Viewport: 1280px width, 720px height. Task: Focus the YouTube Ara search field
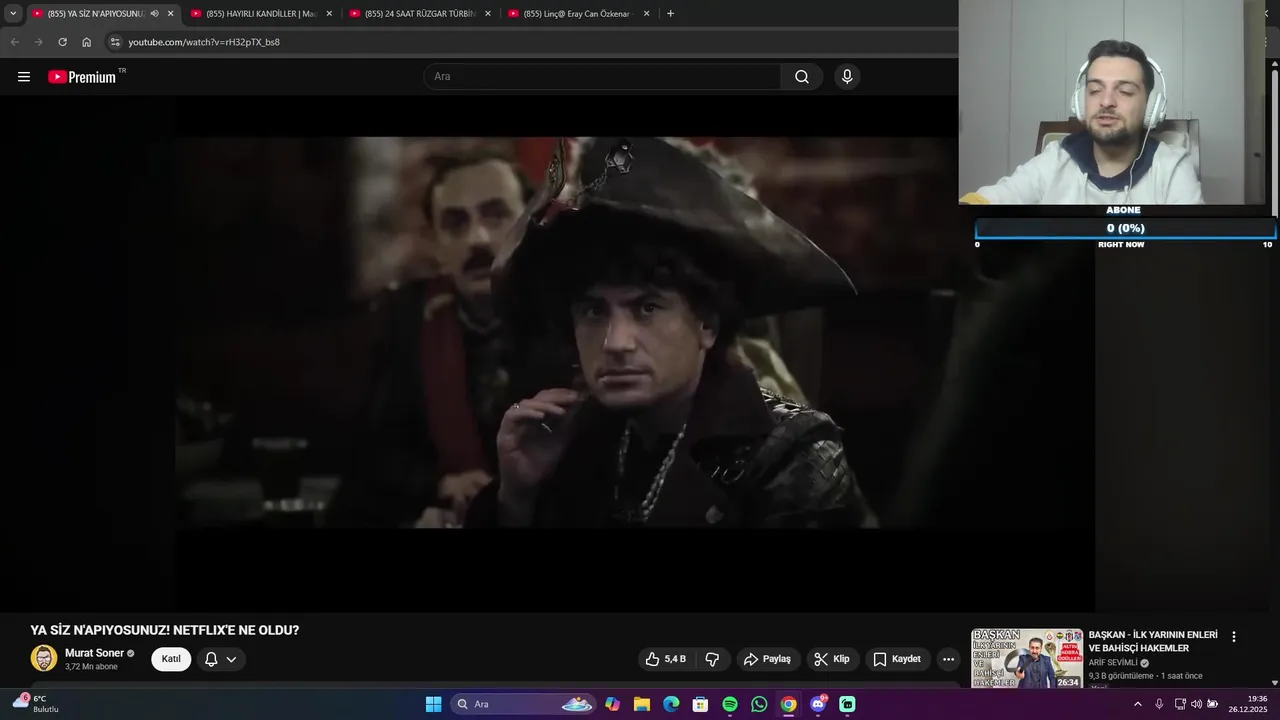[x=602, y=77]
